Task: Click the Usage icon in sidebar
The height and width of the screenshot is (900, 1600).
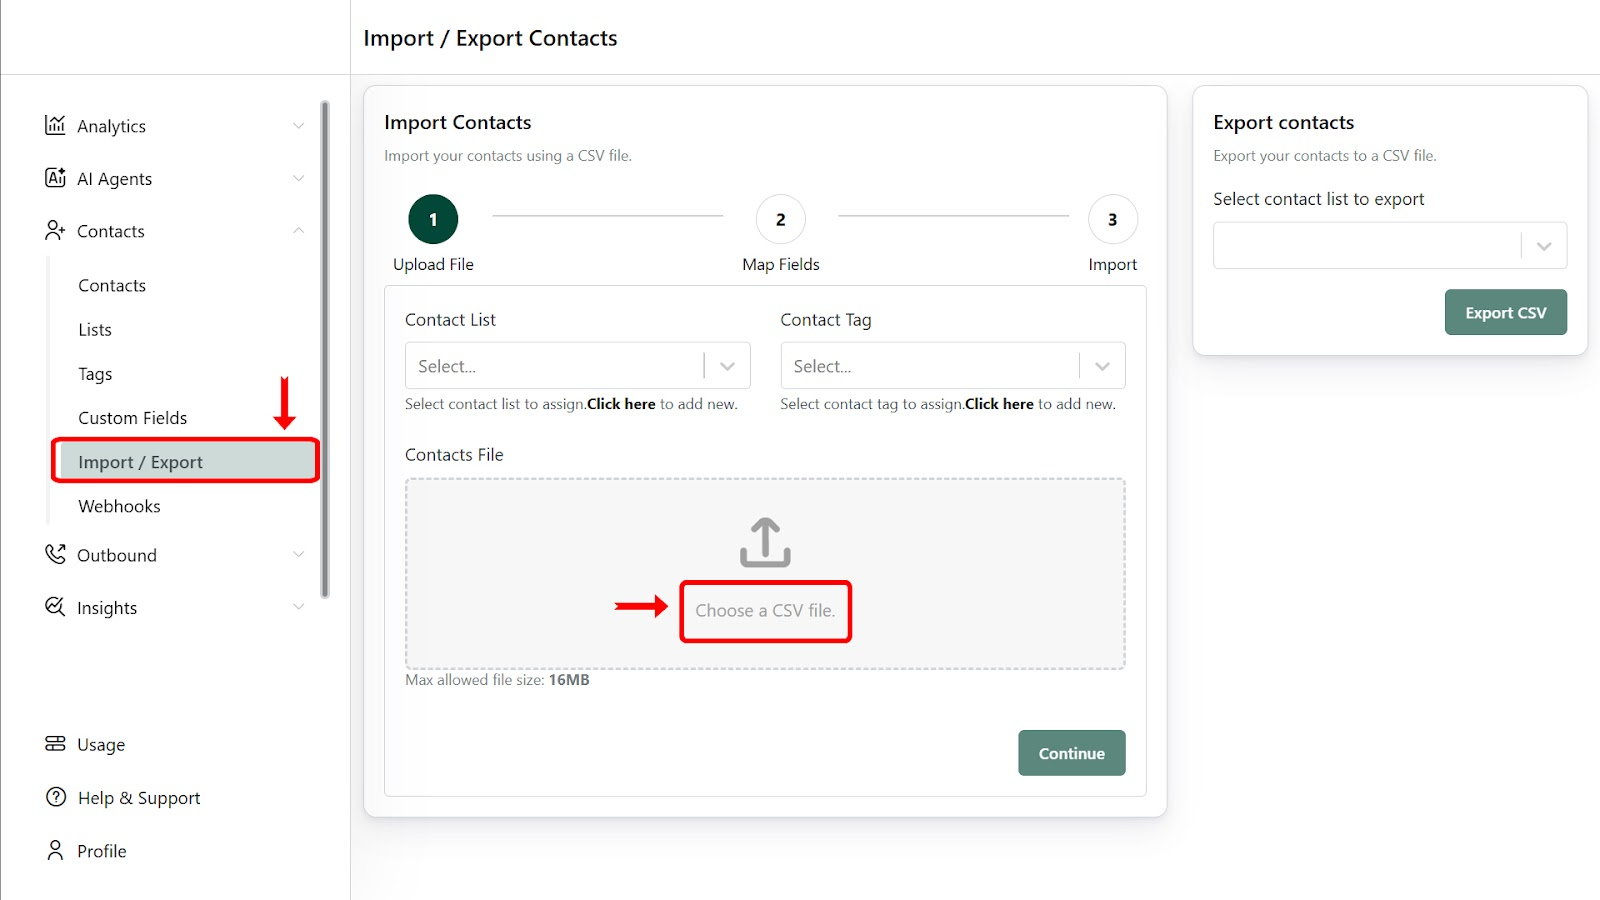Action: click(55, 744)
